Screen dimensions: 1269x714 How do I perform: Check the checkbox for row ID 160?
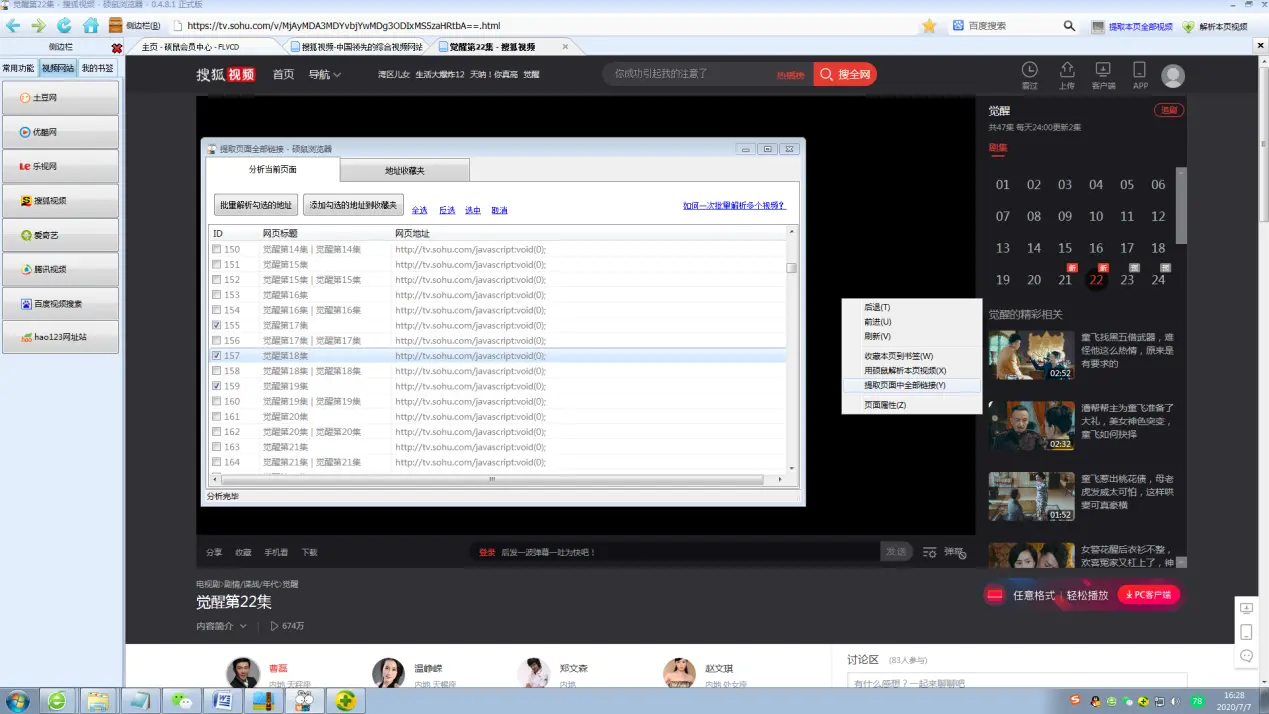(x=217, y=401)
